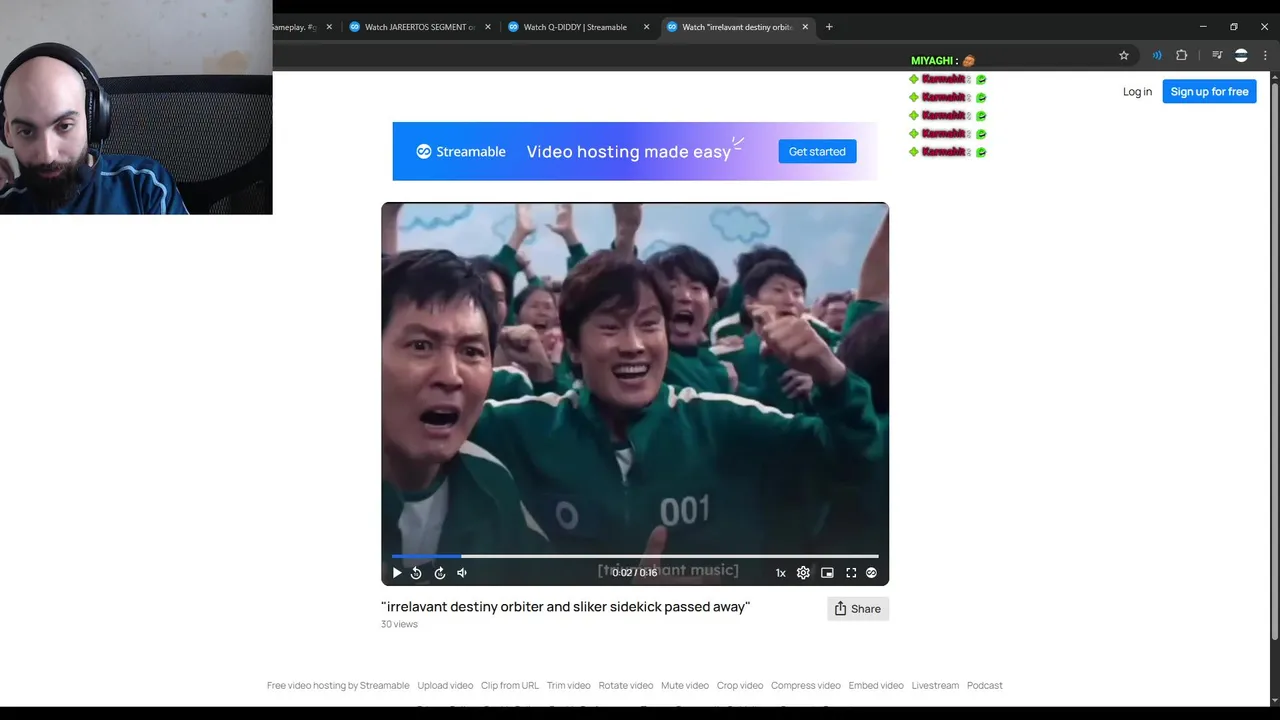Screen dimensions: 1280x720
Task: Seek on the video progress bar
Action: (635, 556)
